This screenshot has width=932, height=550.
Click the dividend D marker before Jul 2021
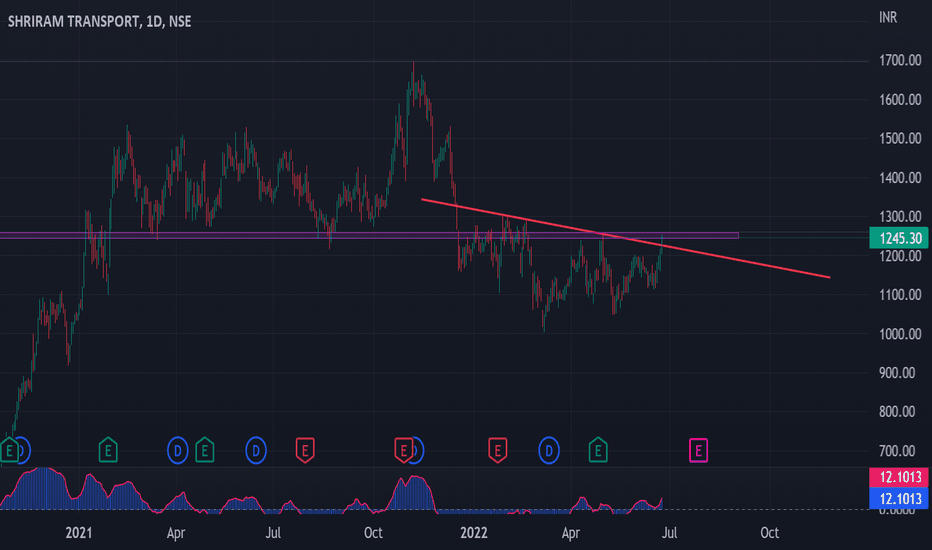click(x=256, y=451)
